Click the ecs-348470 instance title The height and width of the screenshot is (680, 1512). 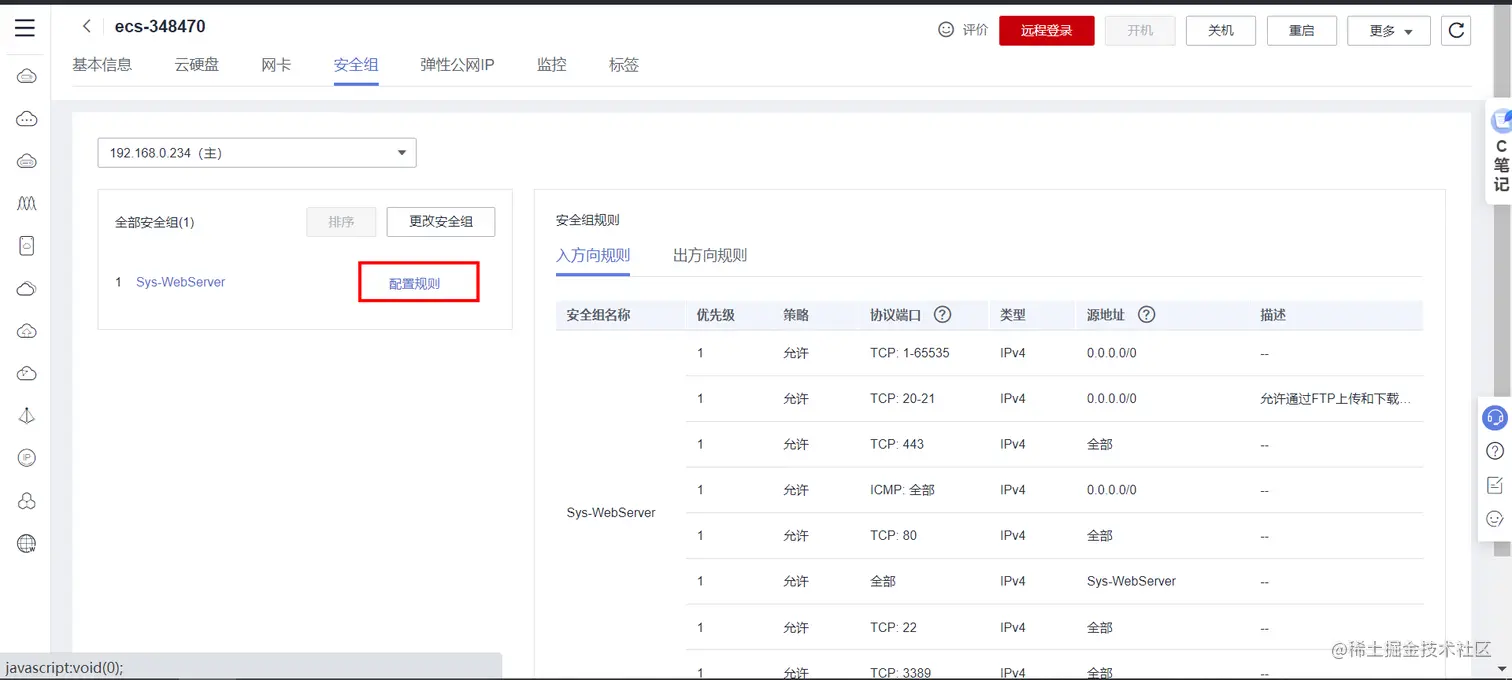[160, 27]
